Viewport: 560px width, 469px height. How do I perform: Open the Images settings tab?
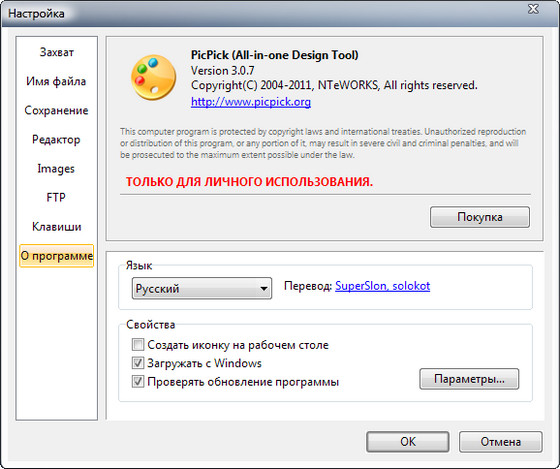(56, 169)
